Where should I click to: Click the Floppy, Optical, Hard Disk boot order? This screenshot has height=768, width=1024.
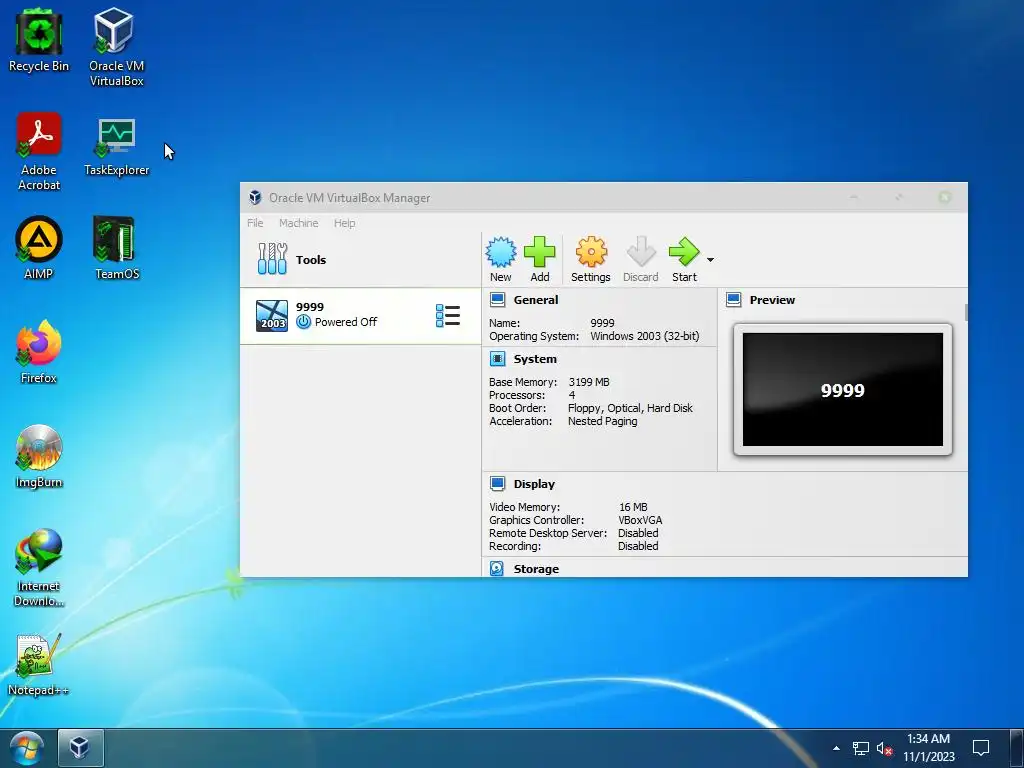tap(630, 408)
